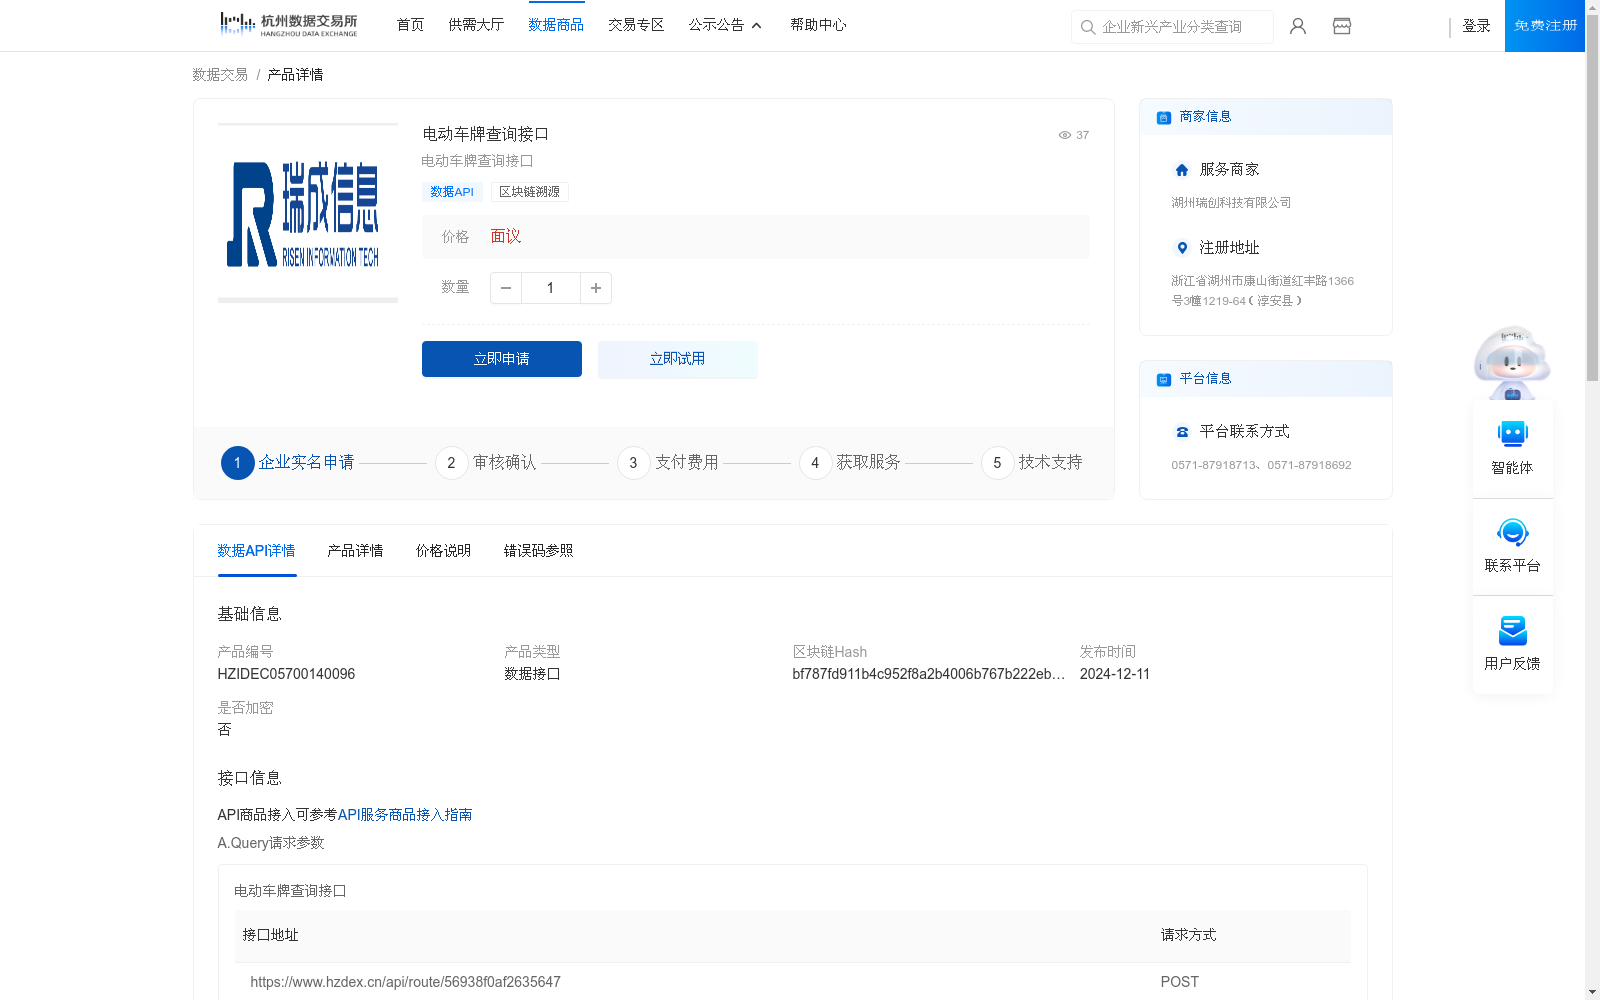The image size is (1600, 1000).
Task: Click step 4 获取服务
Action: point(850,463)
